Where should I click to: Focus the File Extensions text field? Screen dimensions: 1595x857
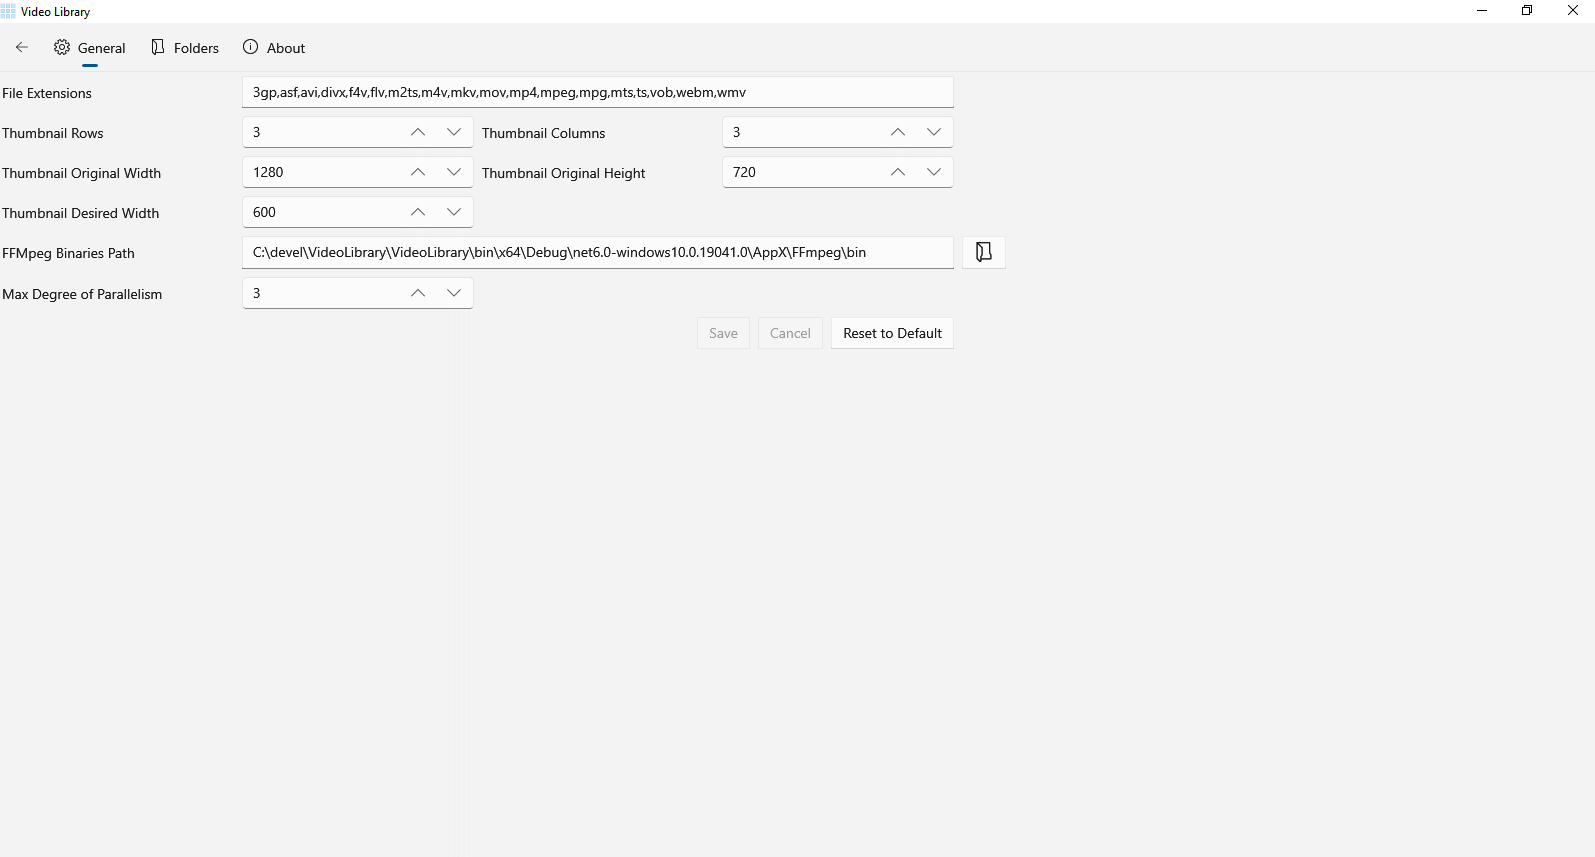598,92
